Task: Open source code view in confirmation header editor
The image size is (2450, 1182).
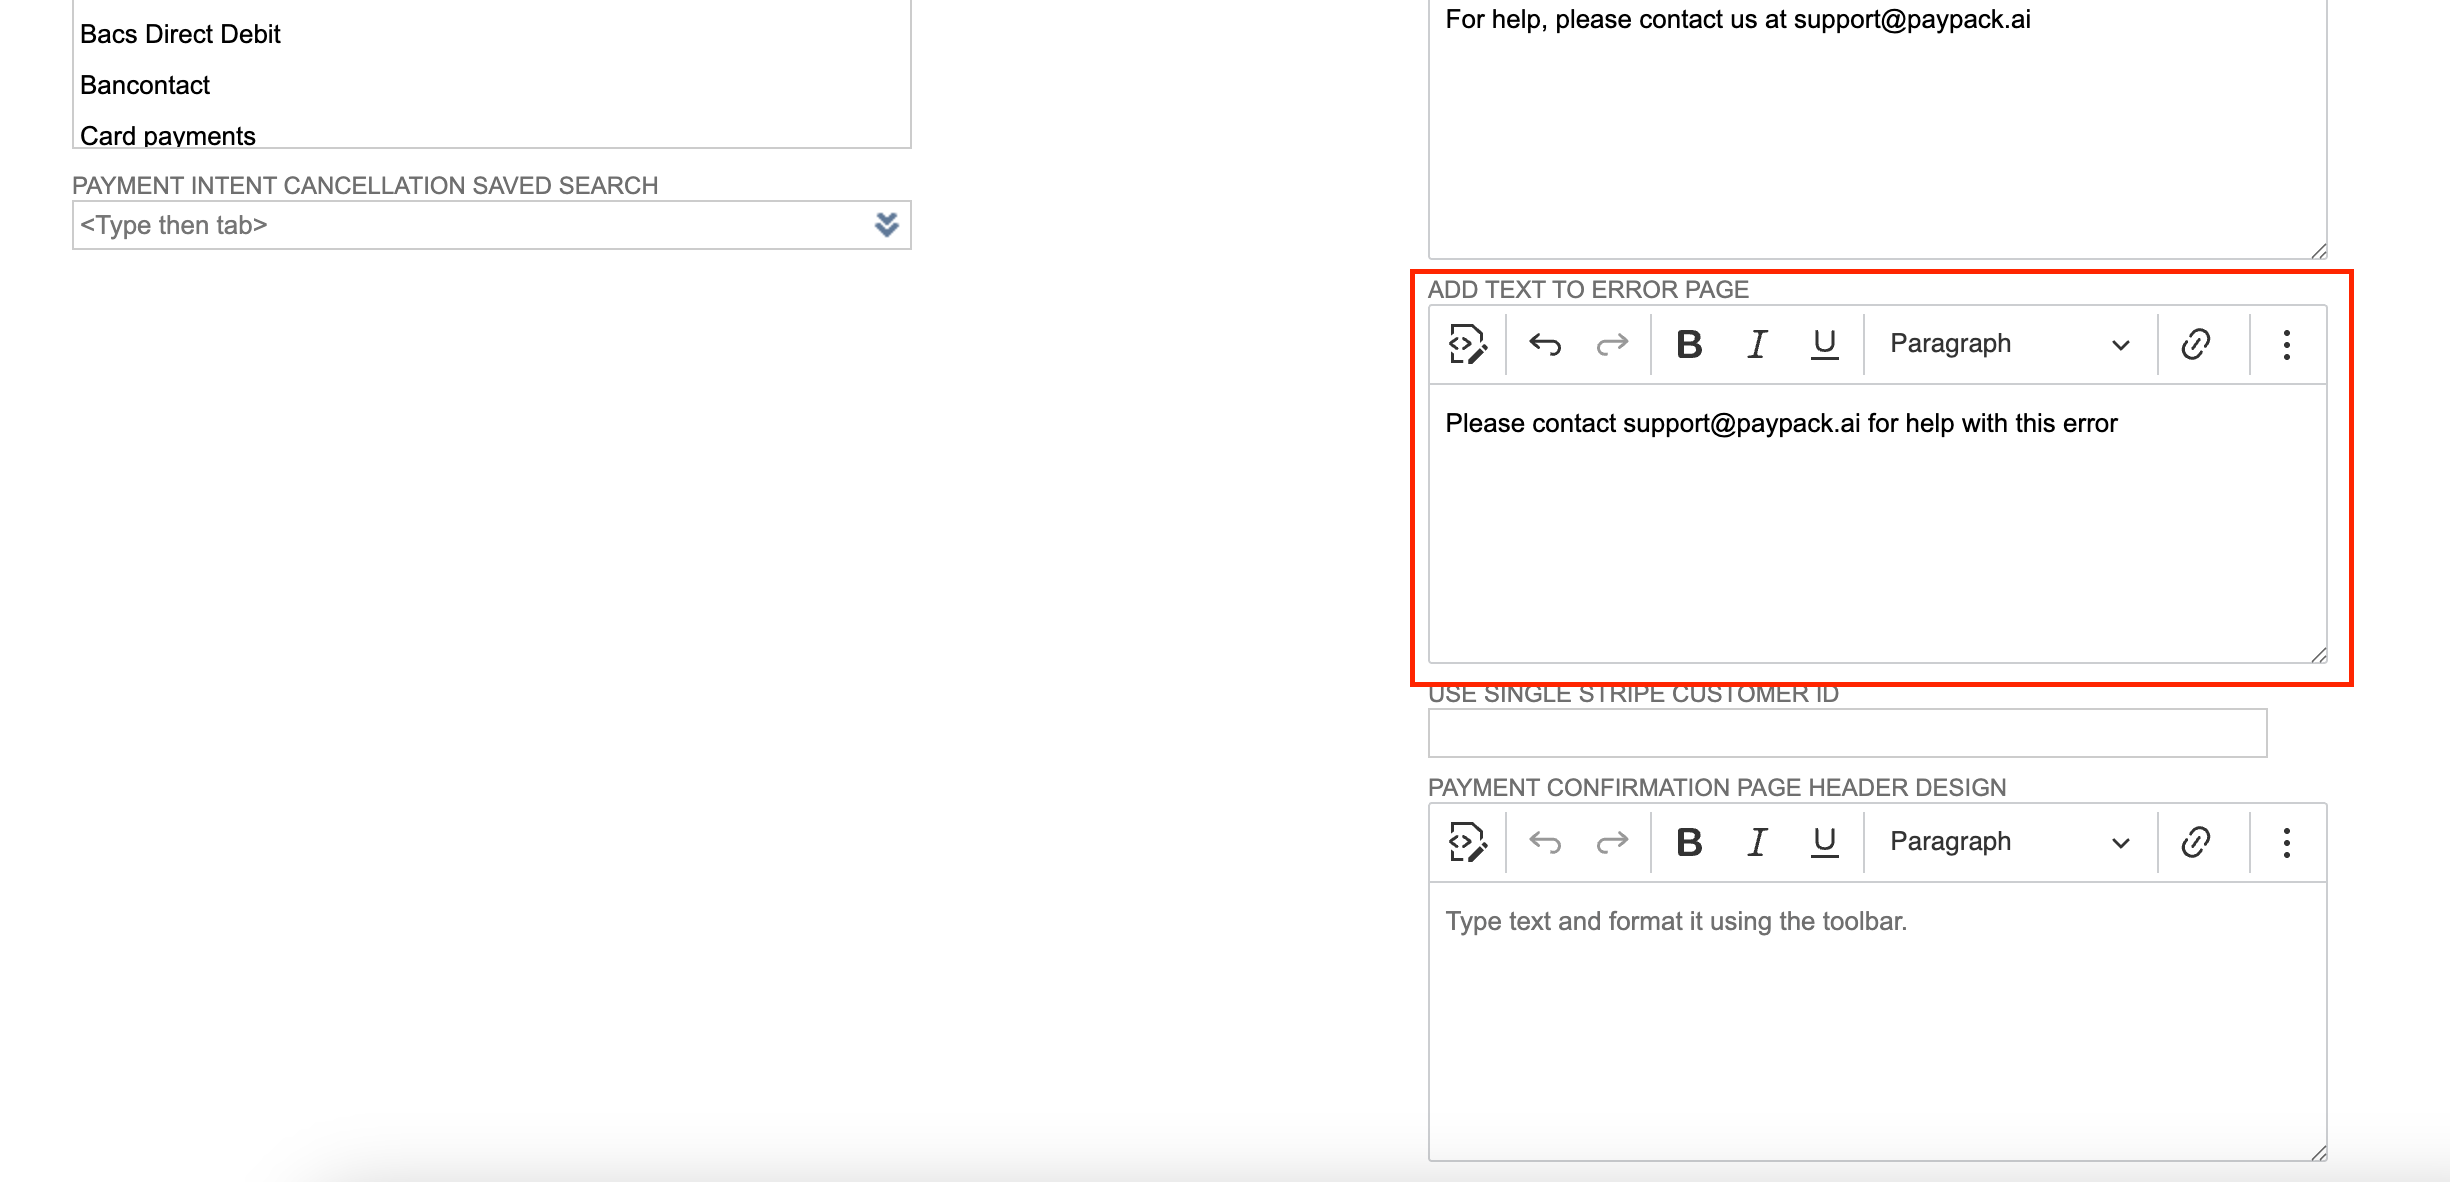Action: coord(1466,841)
